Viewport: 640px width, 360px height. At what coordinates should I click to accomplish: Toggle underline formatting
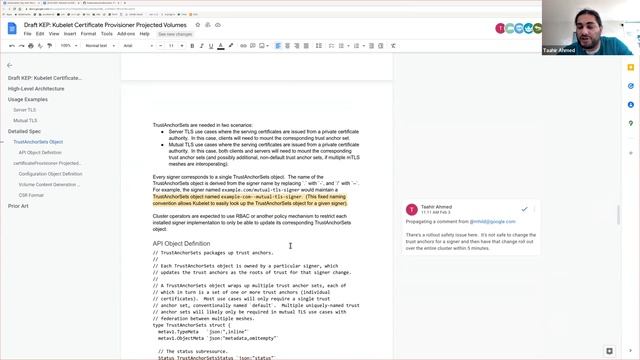pyautogui.click(x=211, y=46)
